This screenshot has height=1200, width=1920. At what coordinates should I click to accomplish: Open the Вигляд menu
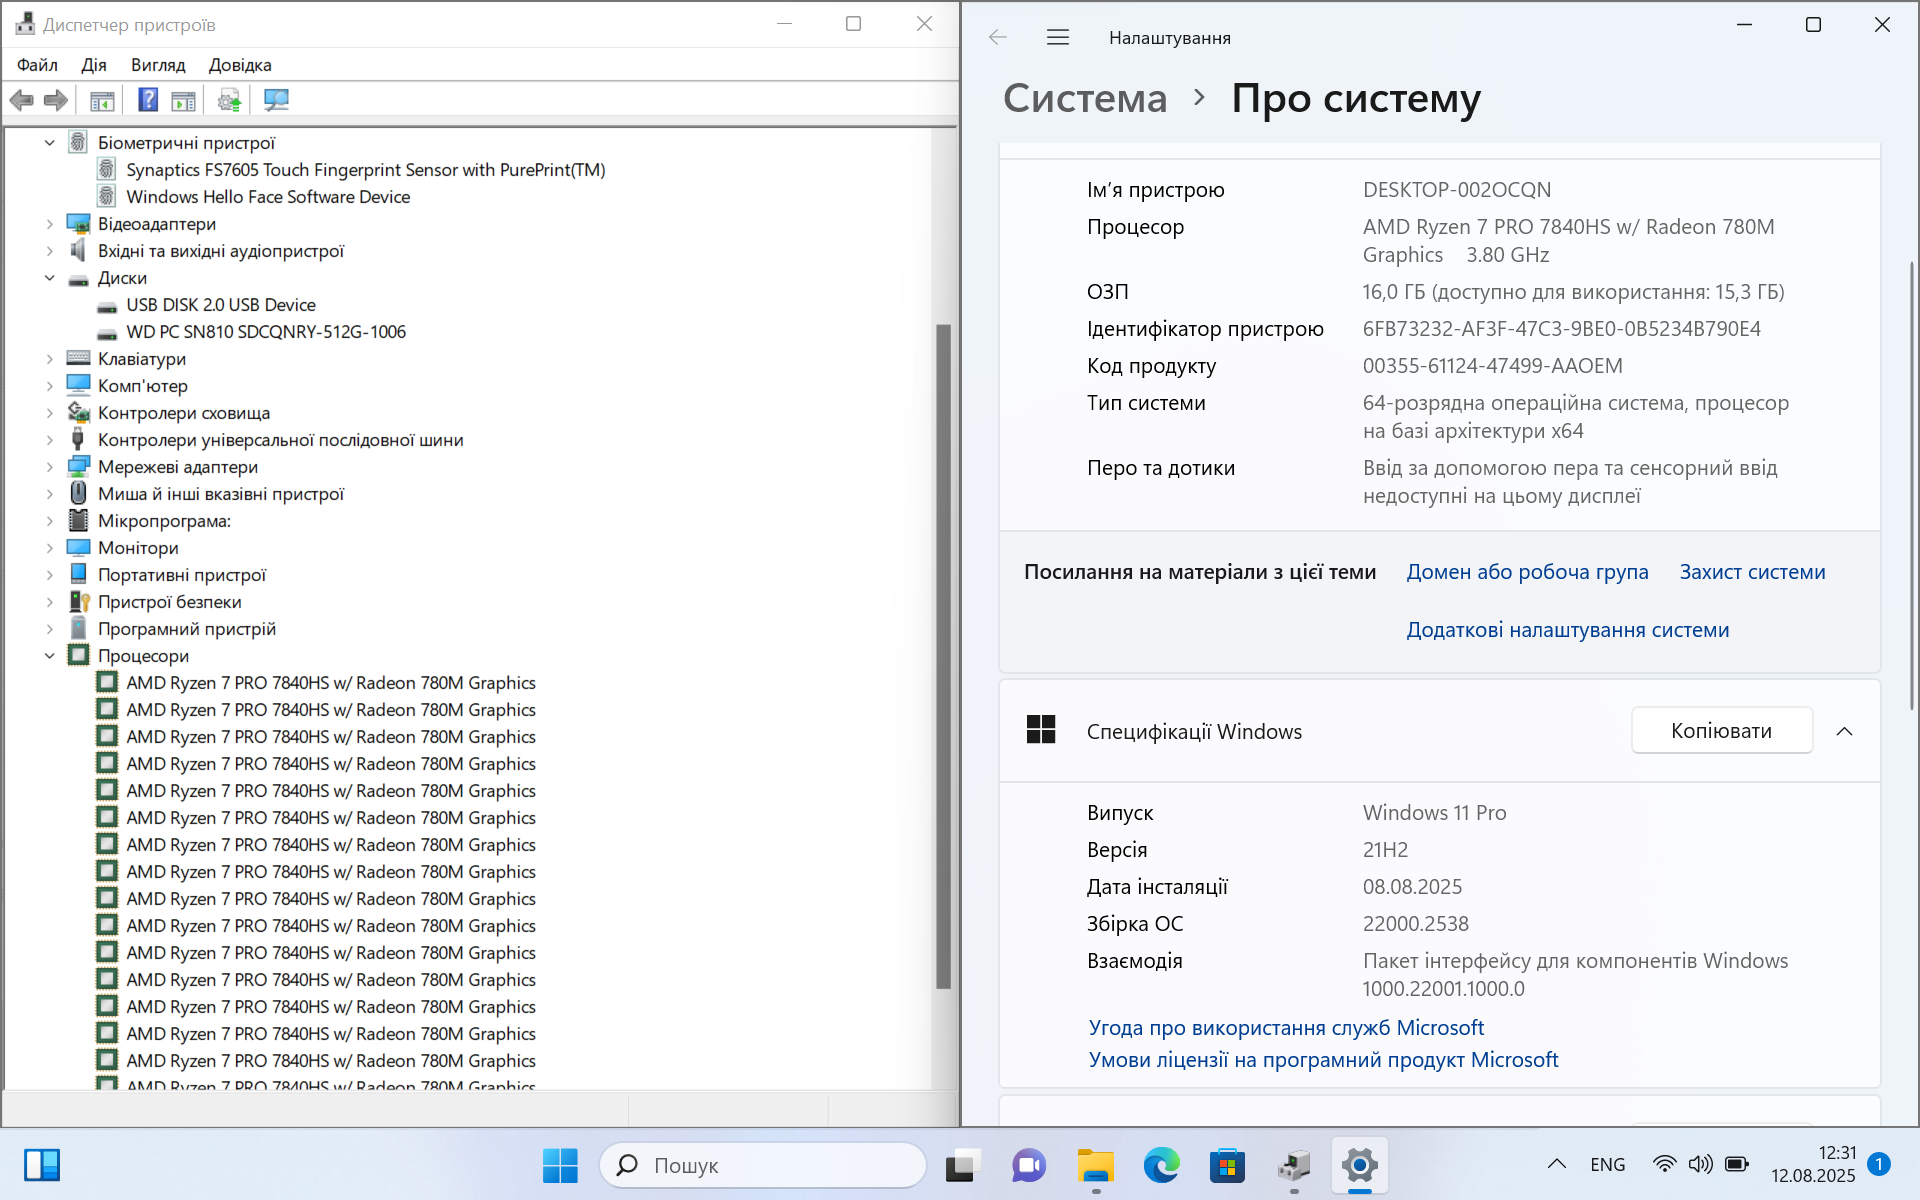tap(158, 65)
